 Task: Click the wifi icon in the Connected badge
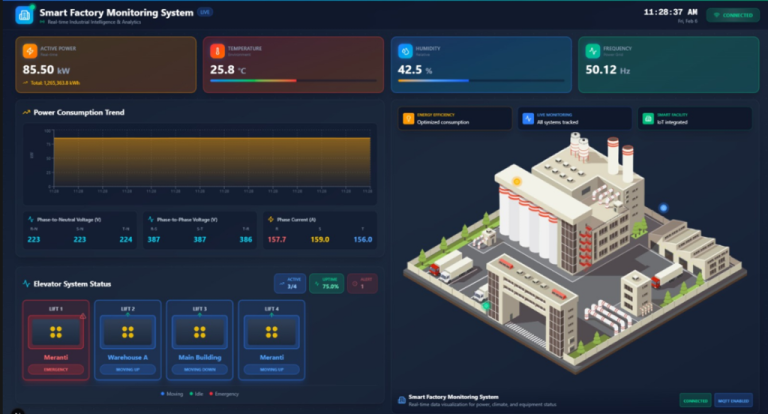coord(717,15)
